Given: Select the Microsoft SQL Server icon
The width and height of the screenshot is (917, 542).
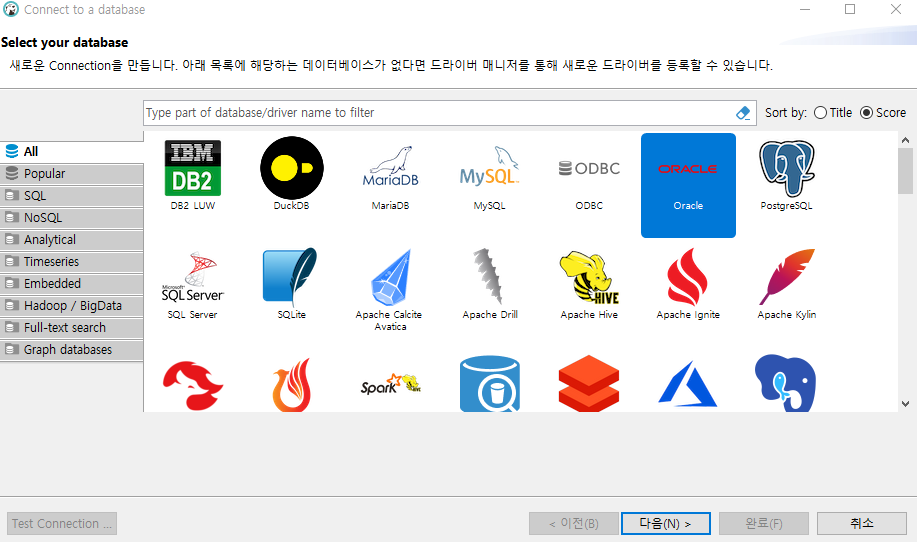Looking at the screenshot, I should pos(192,277).
